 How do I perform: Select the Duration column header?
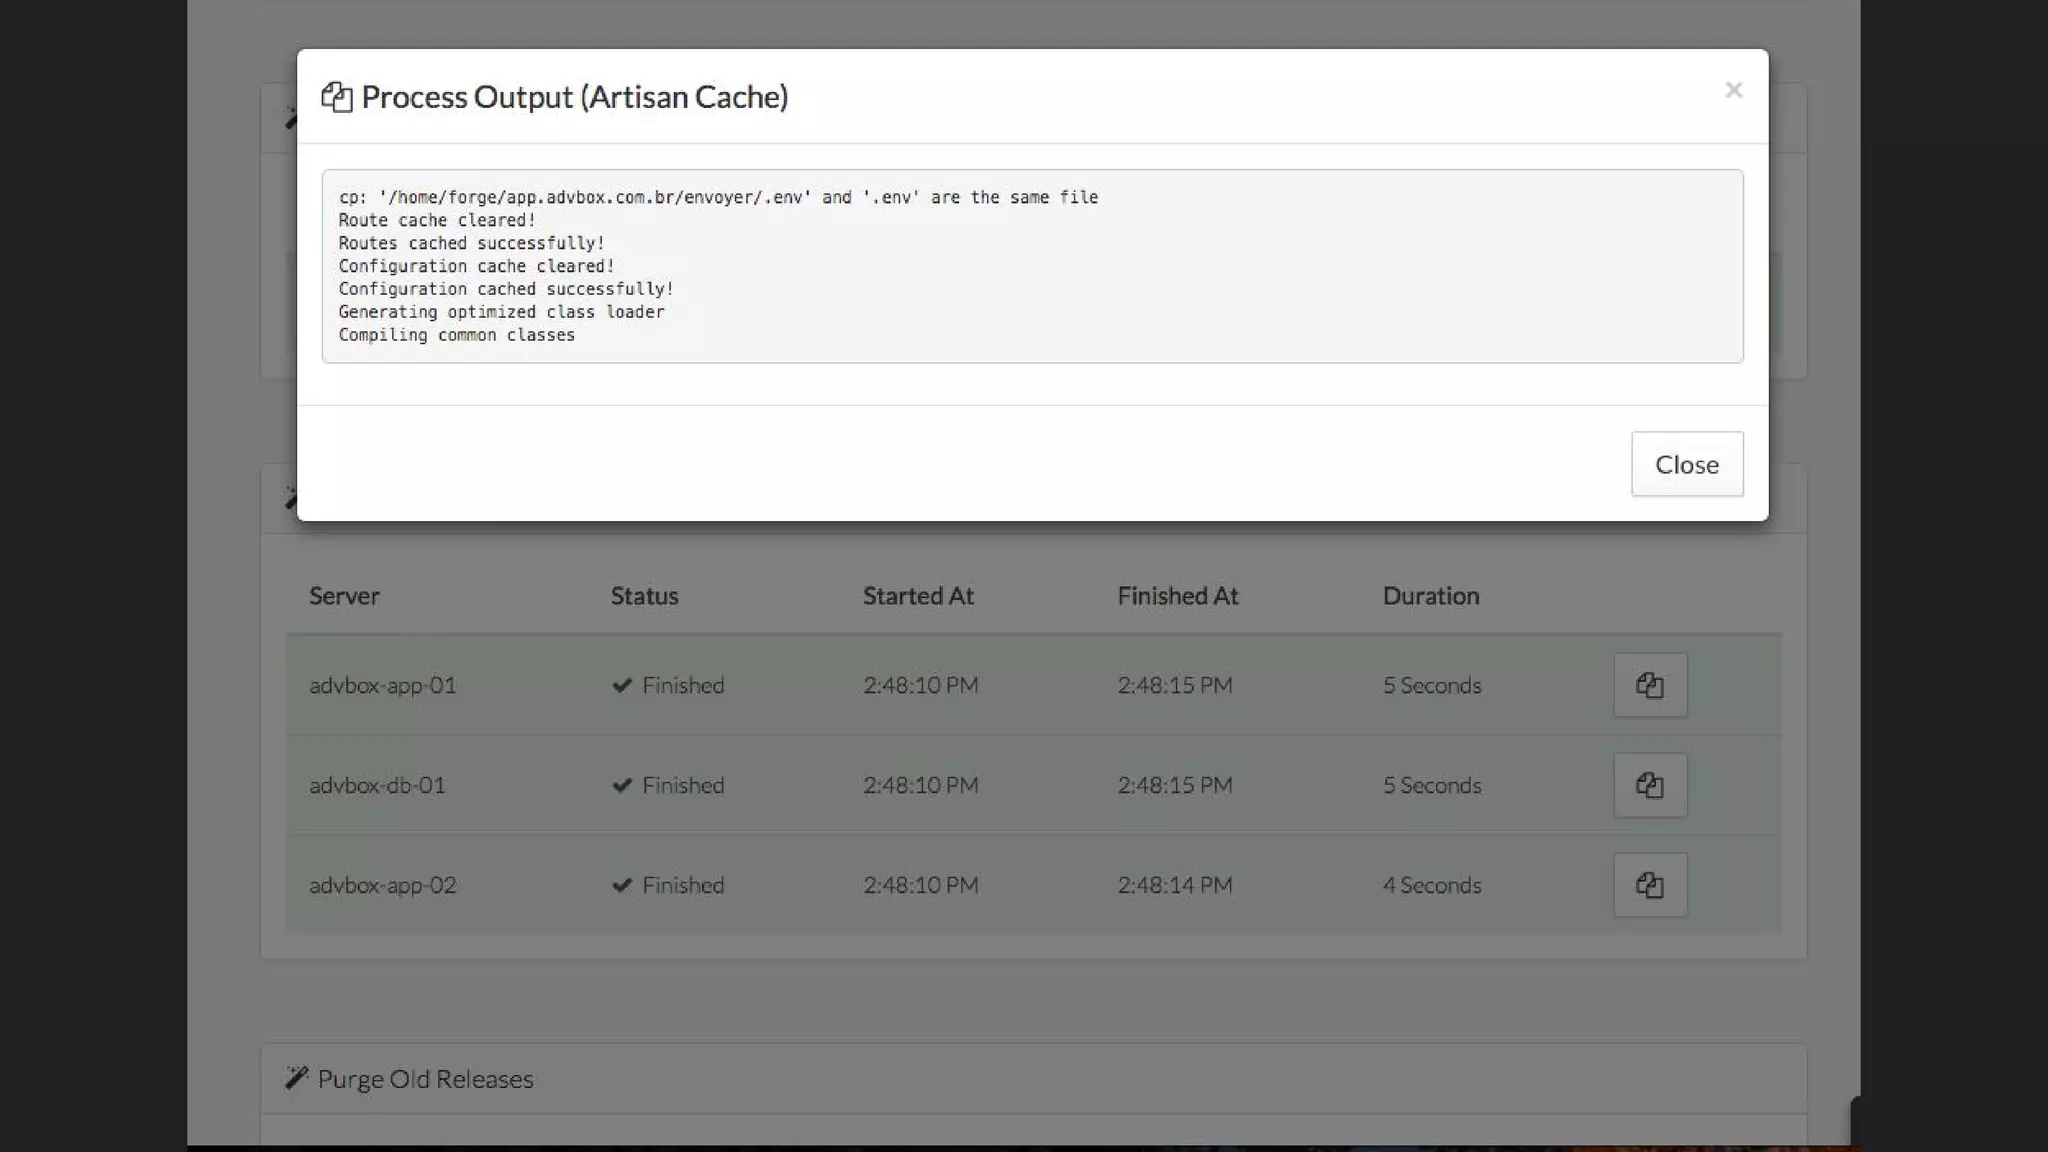[1430, 596]
